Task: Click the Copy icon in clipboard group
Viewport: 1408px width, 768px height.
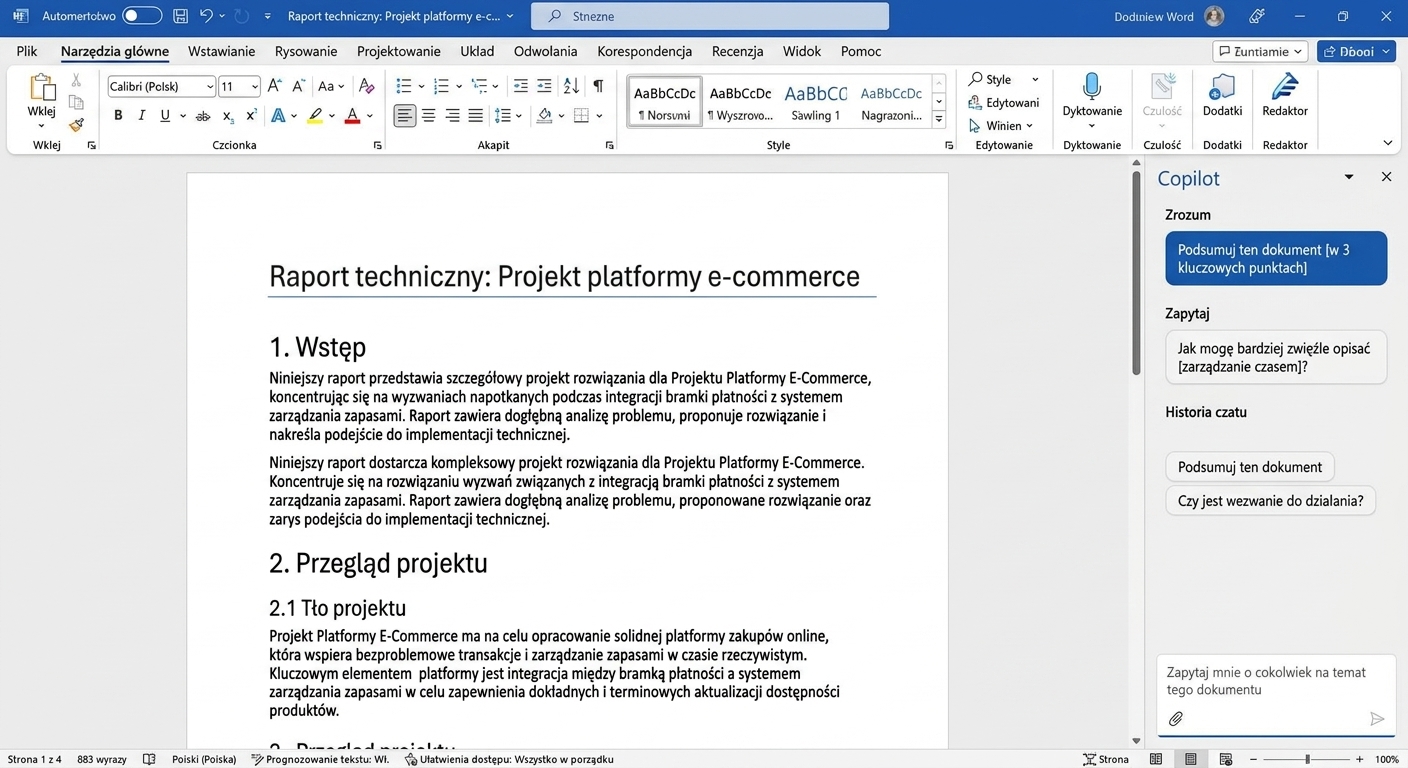Action: 76,102
